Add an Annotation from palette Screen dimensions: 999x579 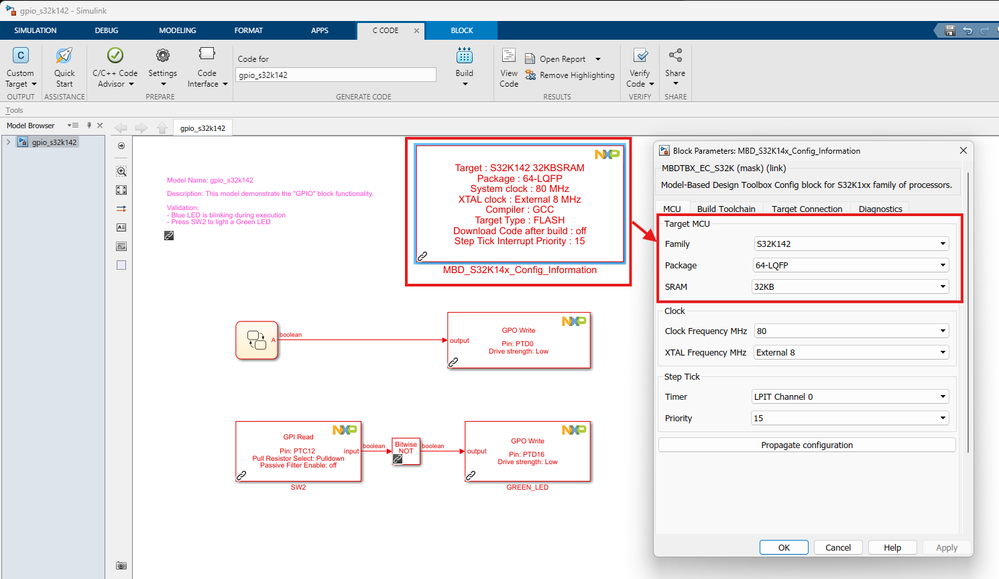[121, 227]
